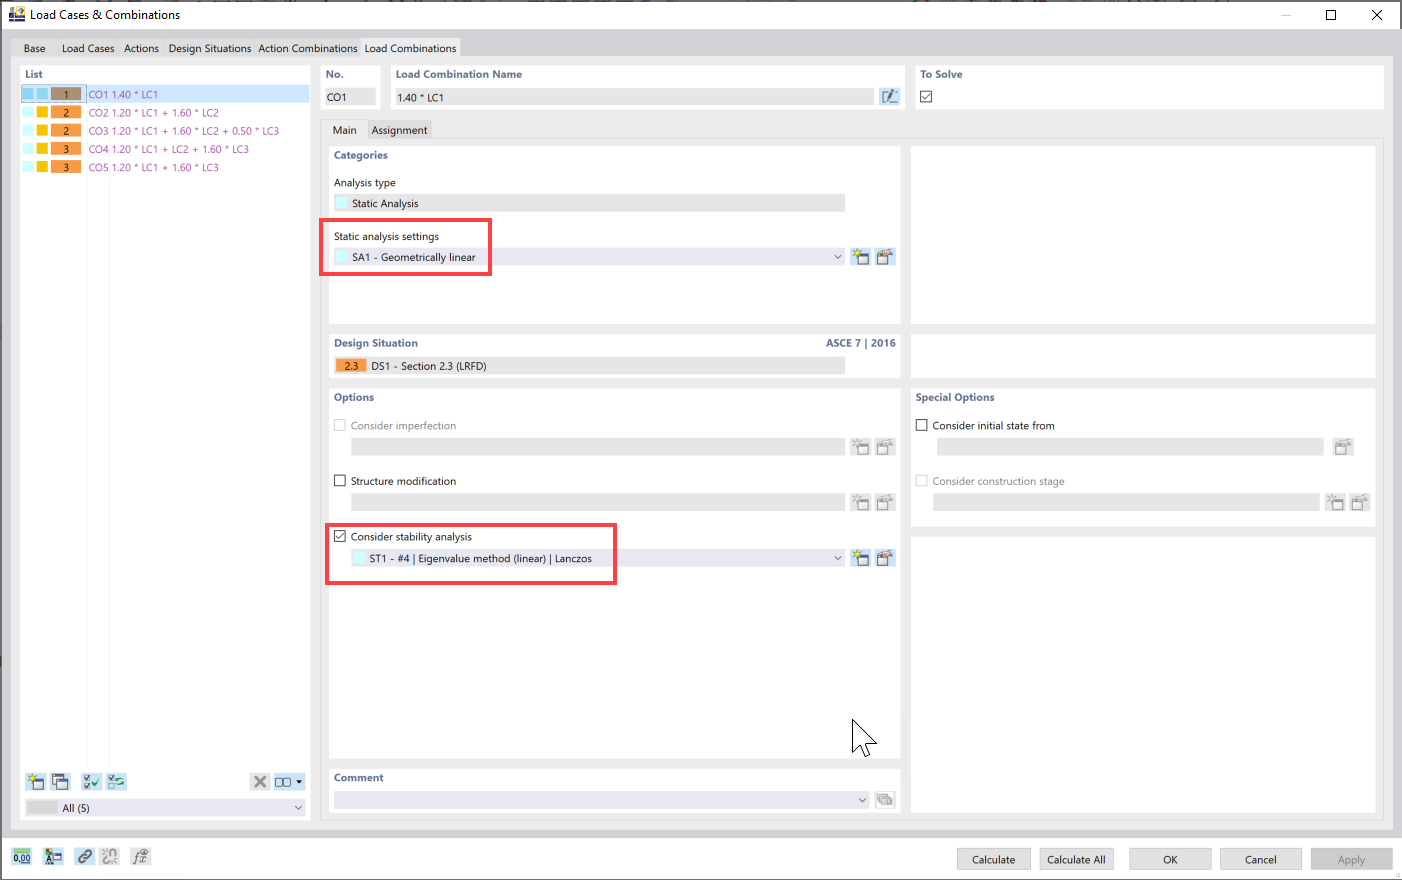Image resolution: width=1402 pixels, height=880 pixels.
Task: Open the formula editor via the fx icon
Action: (141, 856)
